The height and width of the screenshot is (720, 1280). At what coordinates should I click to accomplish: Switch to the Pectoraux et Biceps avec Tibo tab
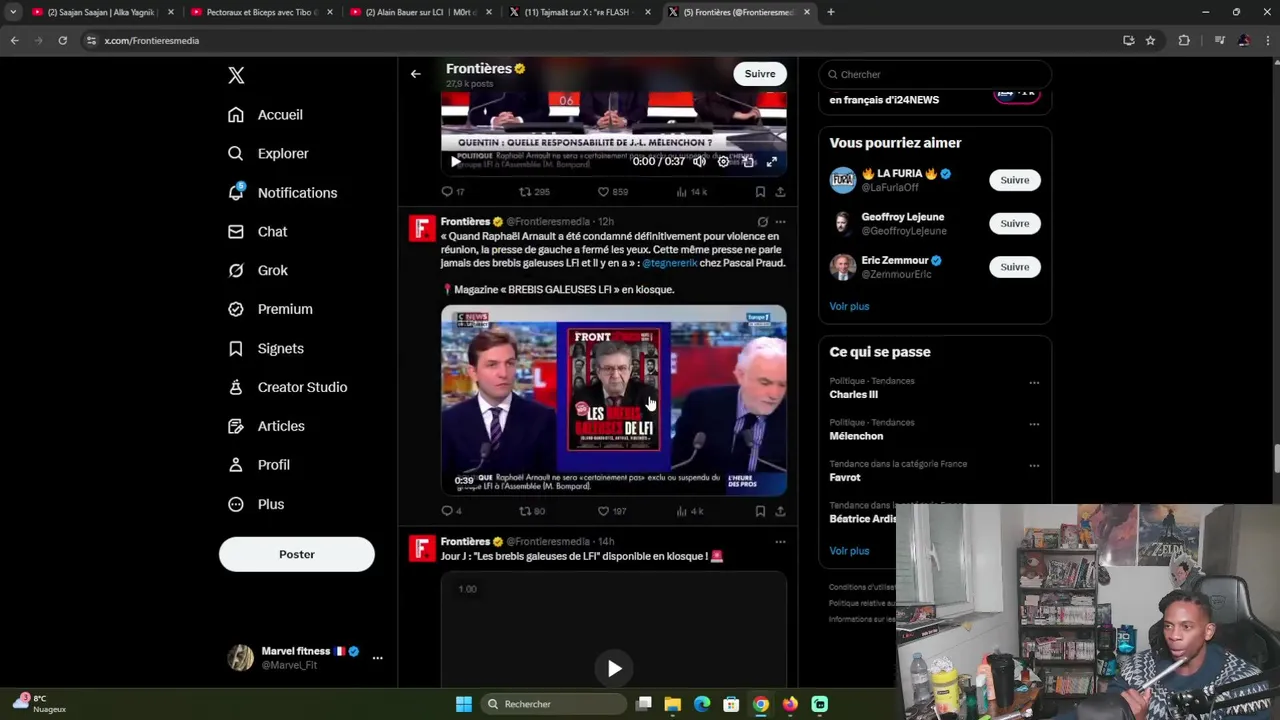click(260, 12)
